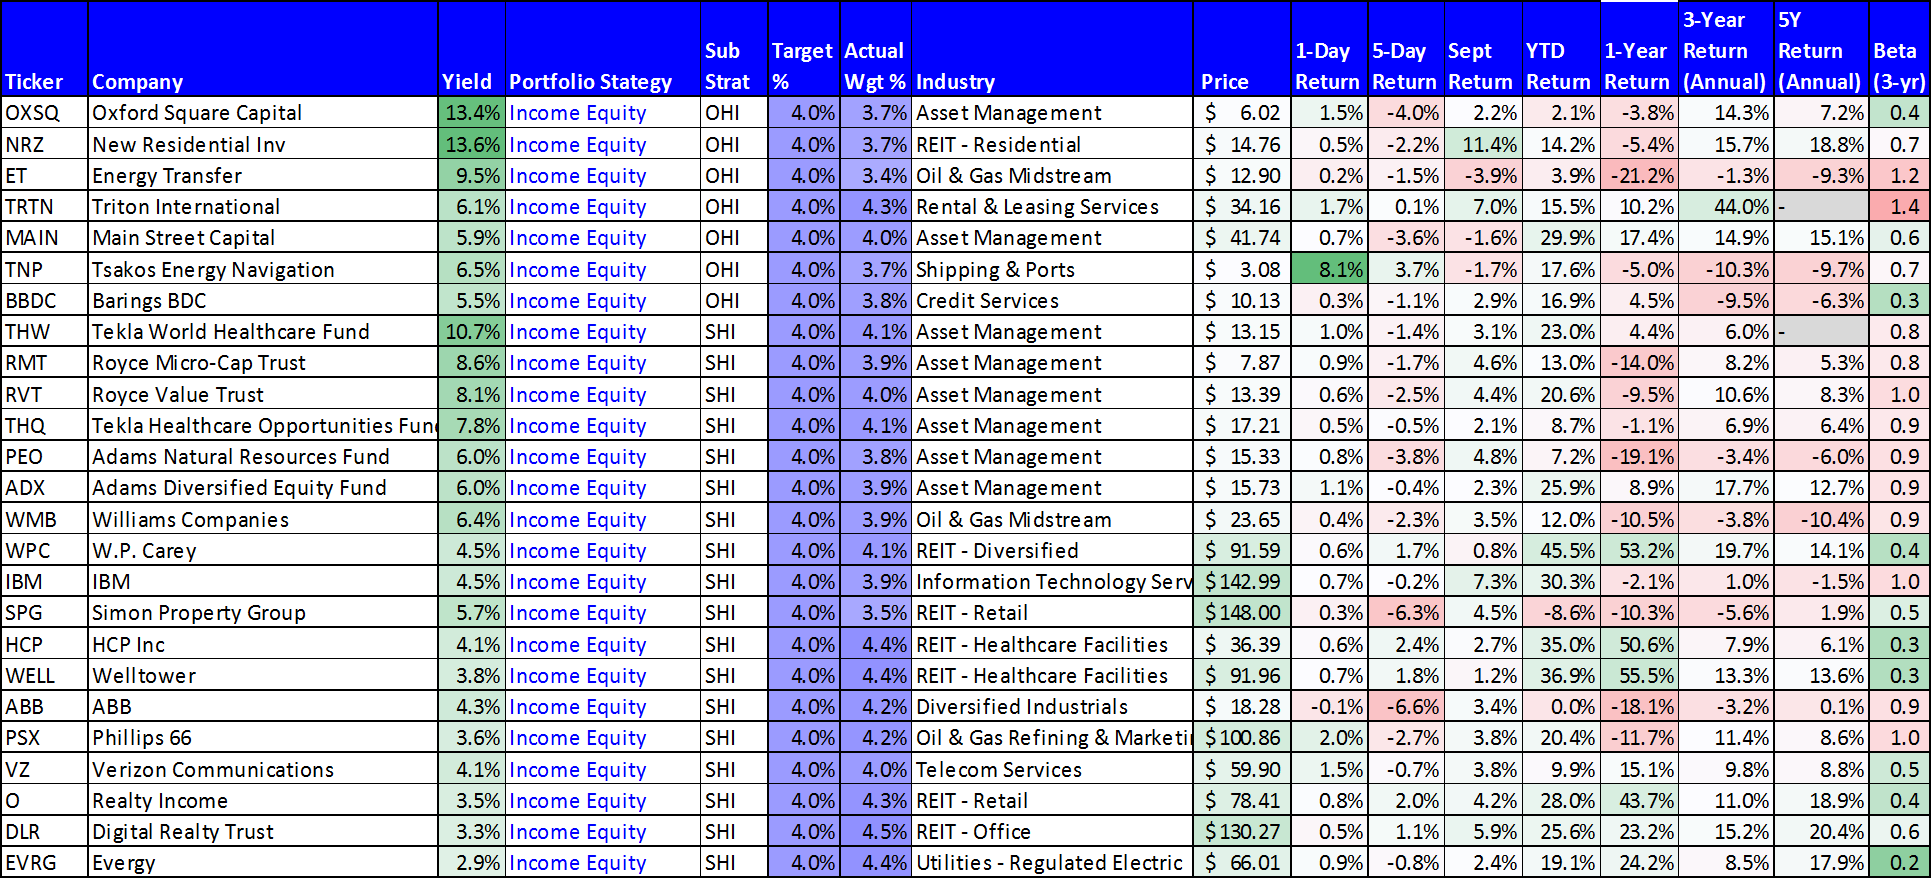Click the WELL ticker cell

click(x=44, y=676)
